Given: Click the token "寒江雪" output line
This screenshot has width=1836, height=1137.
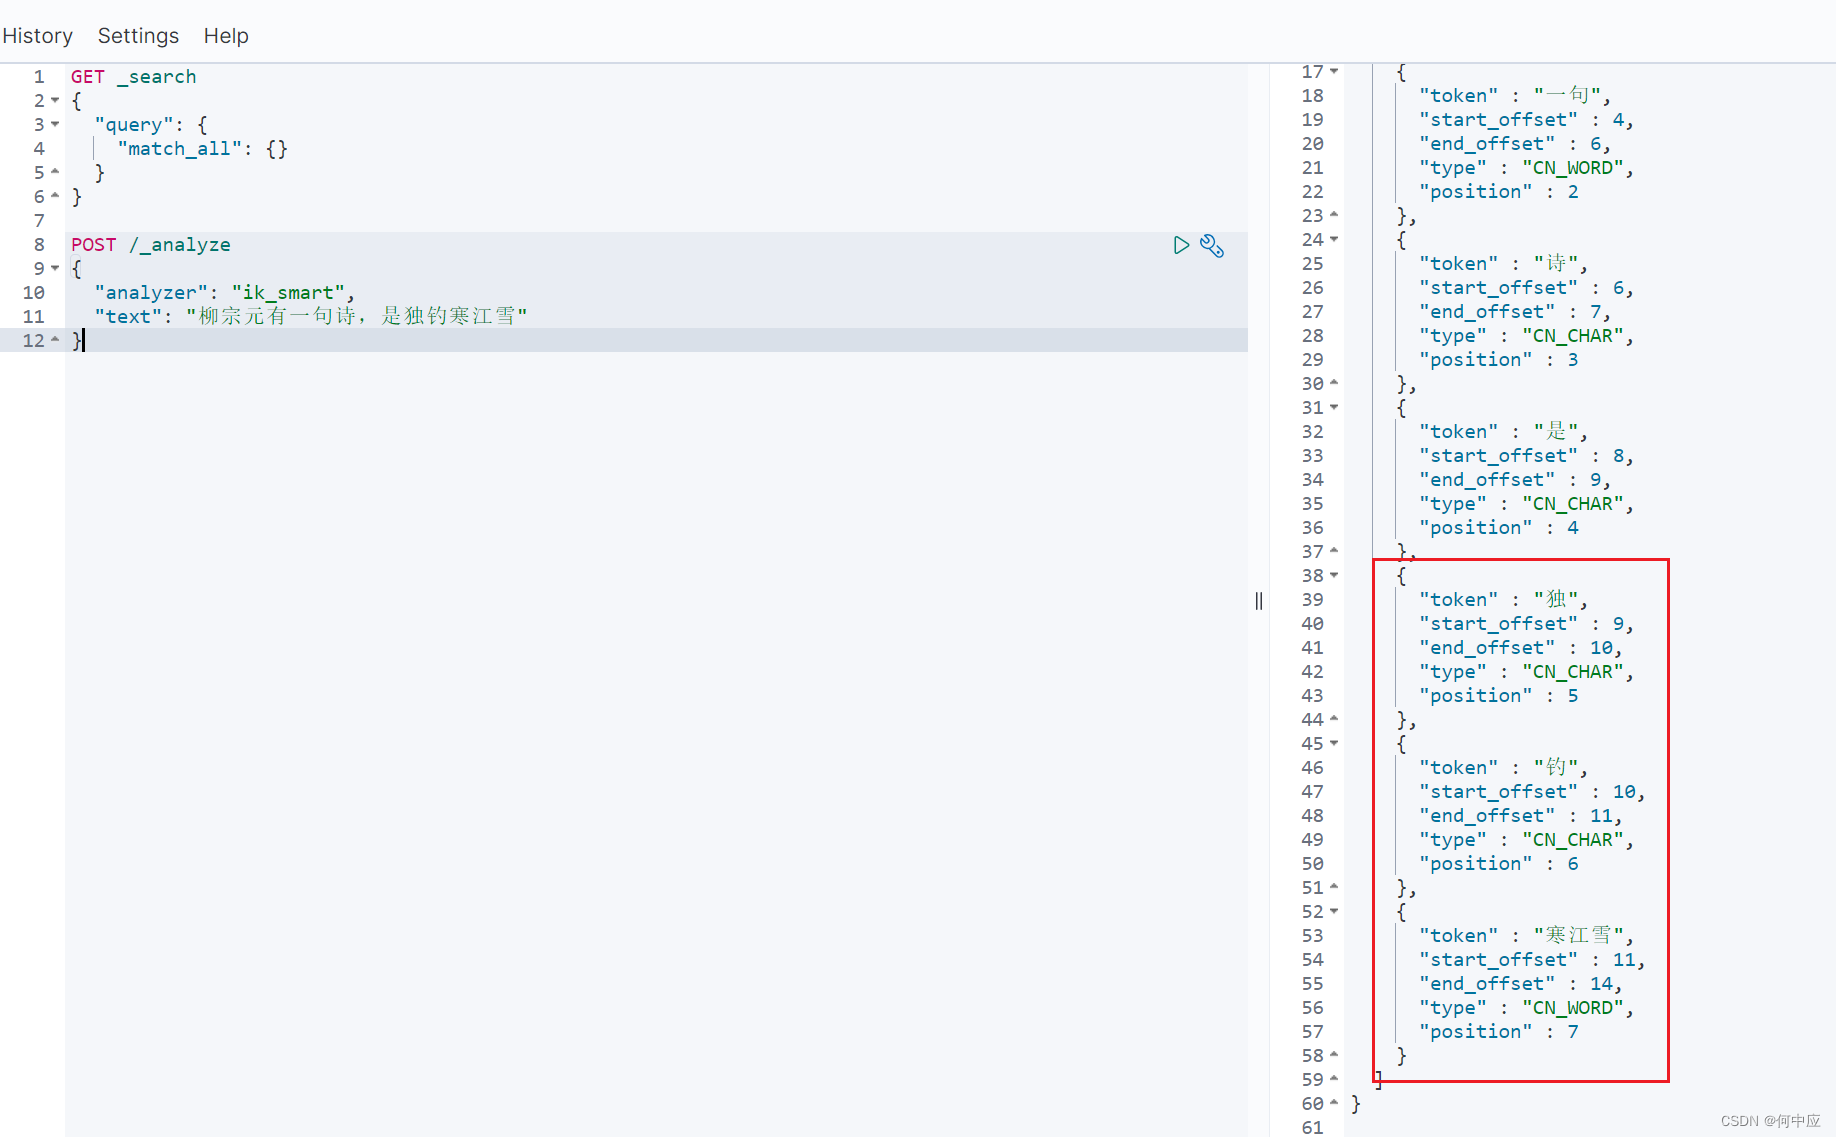Looking at the screenshot, I should click(1527, 936).
